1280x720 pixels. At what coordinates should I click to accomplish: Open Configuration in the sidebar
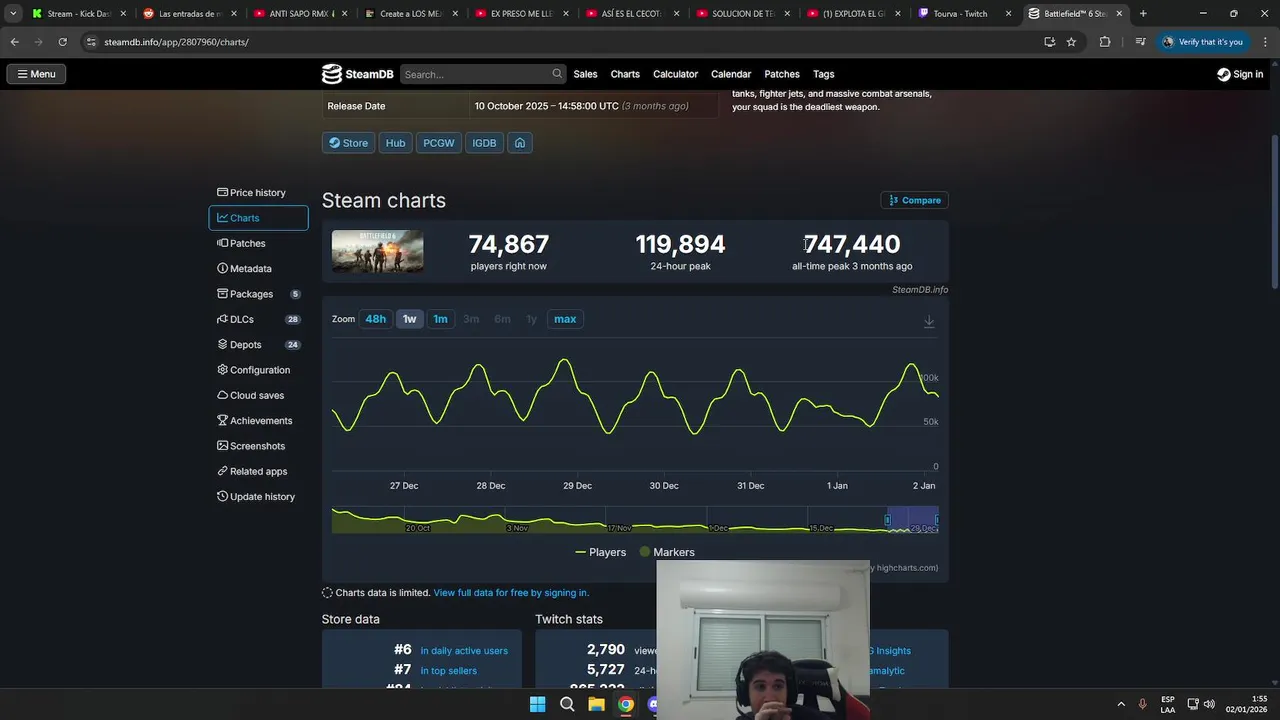coord(258,370)
